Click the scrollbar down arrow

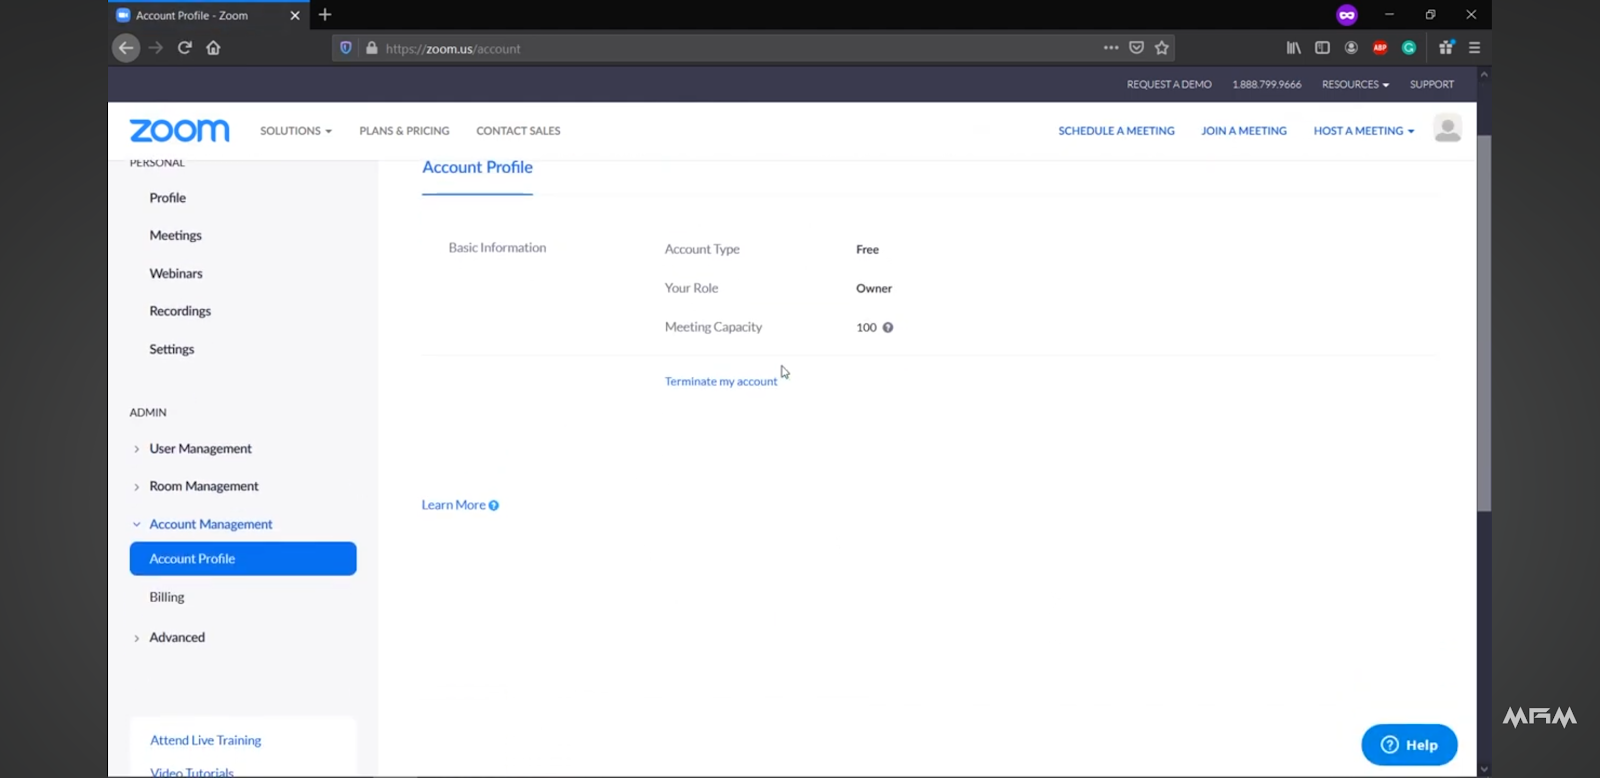[x=1484, y=769]
